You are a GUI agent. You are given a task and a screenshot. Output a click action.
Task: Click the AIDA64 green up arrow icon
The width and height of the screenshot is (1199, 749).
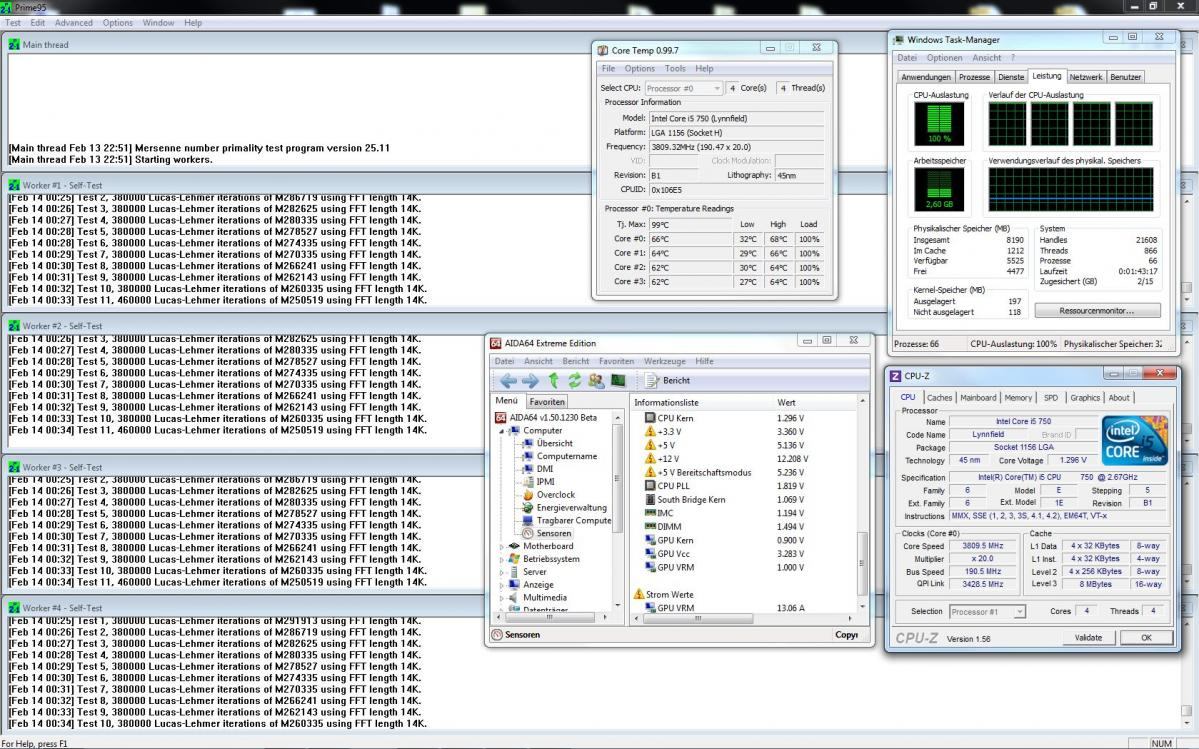553,380
